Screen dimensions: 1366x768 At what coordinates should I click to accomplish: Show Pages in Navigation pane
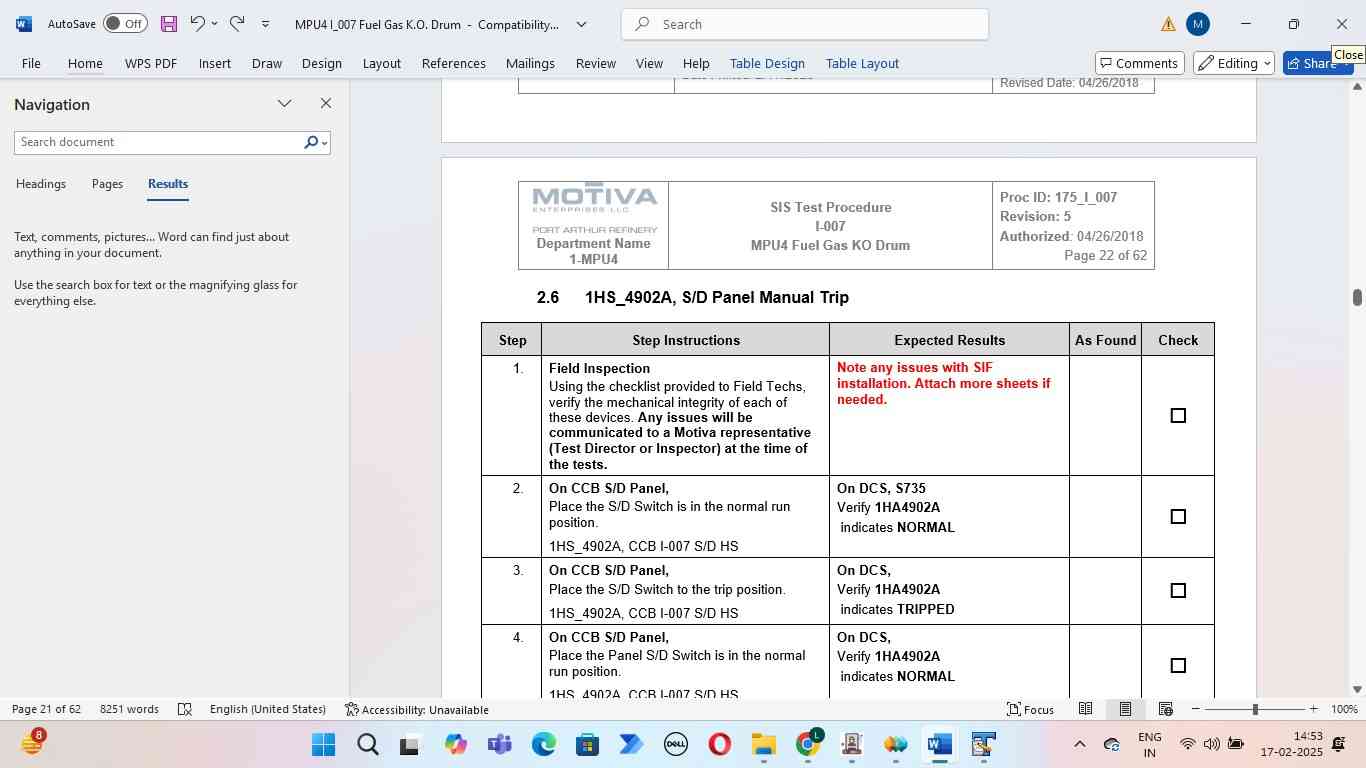click(107, 184)
